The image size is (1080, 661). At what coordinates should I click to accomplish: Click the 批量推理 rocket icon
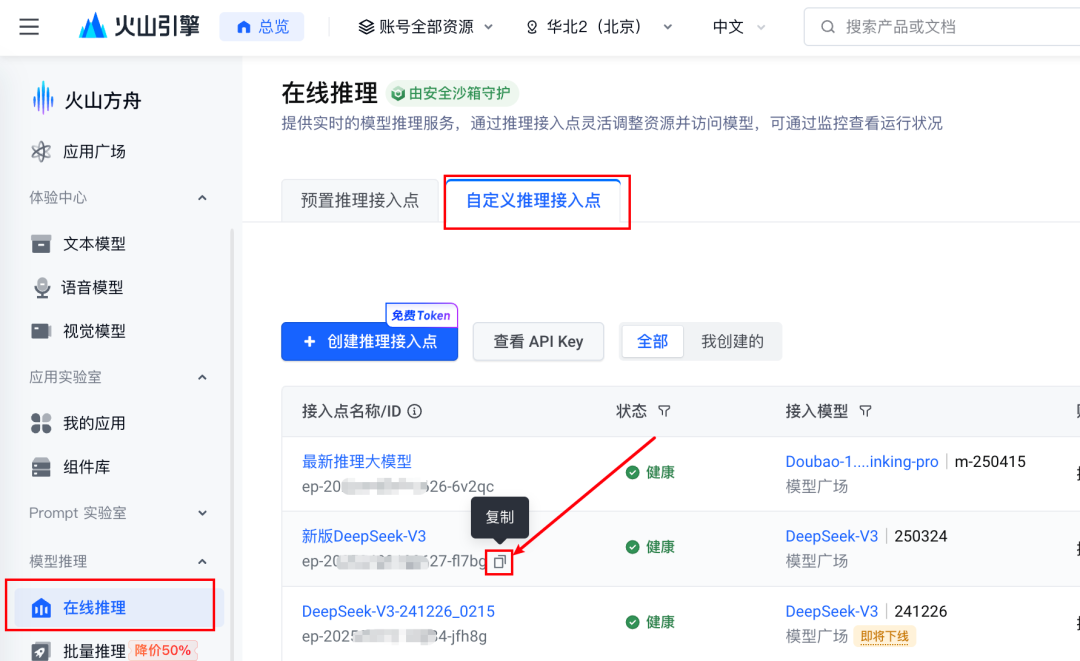point(41,651)
